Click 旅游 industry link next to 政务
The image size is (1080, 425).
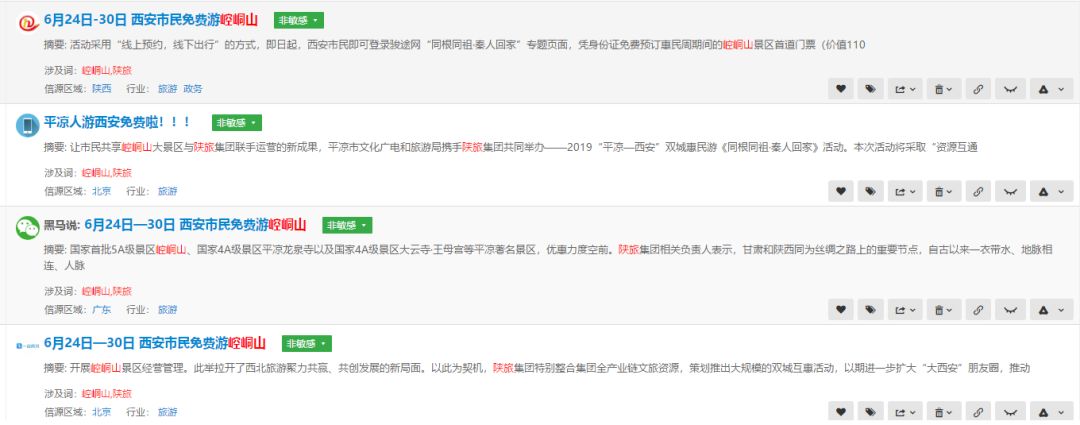(x=167, y=89)
